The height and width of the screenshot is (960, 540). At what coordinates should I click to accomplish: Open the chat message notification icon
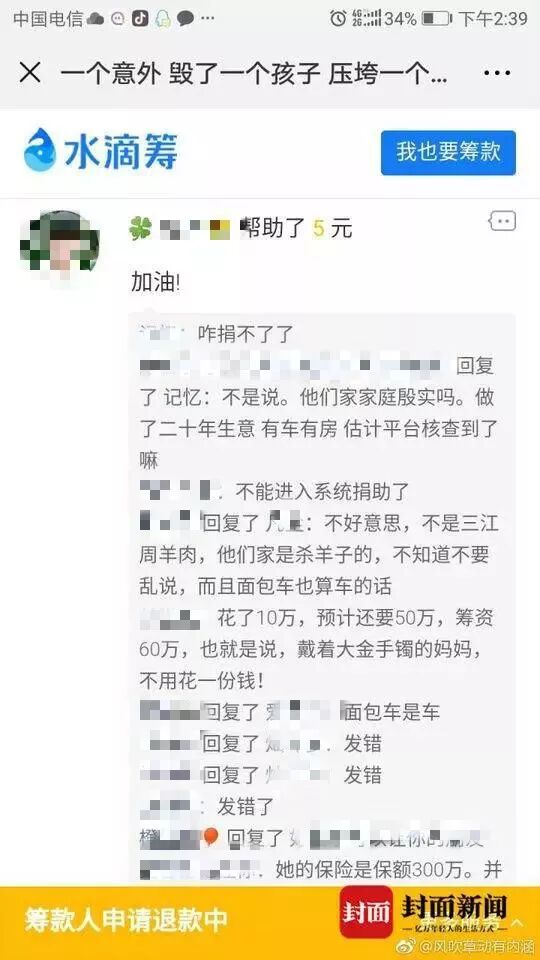click(x=186, y=19)
